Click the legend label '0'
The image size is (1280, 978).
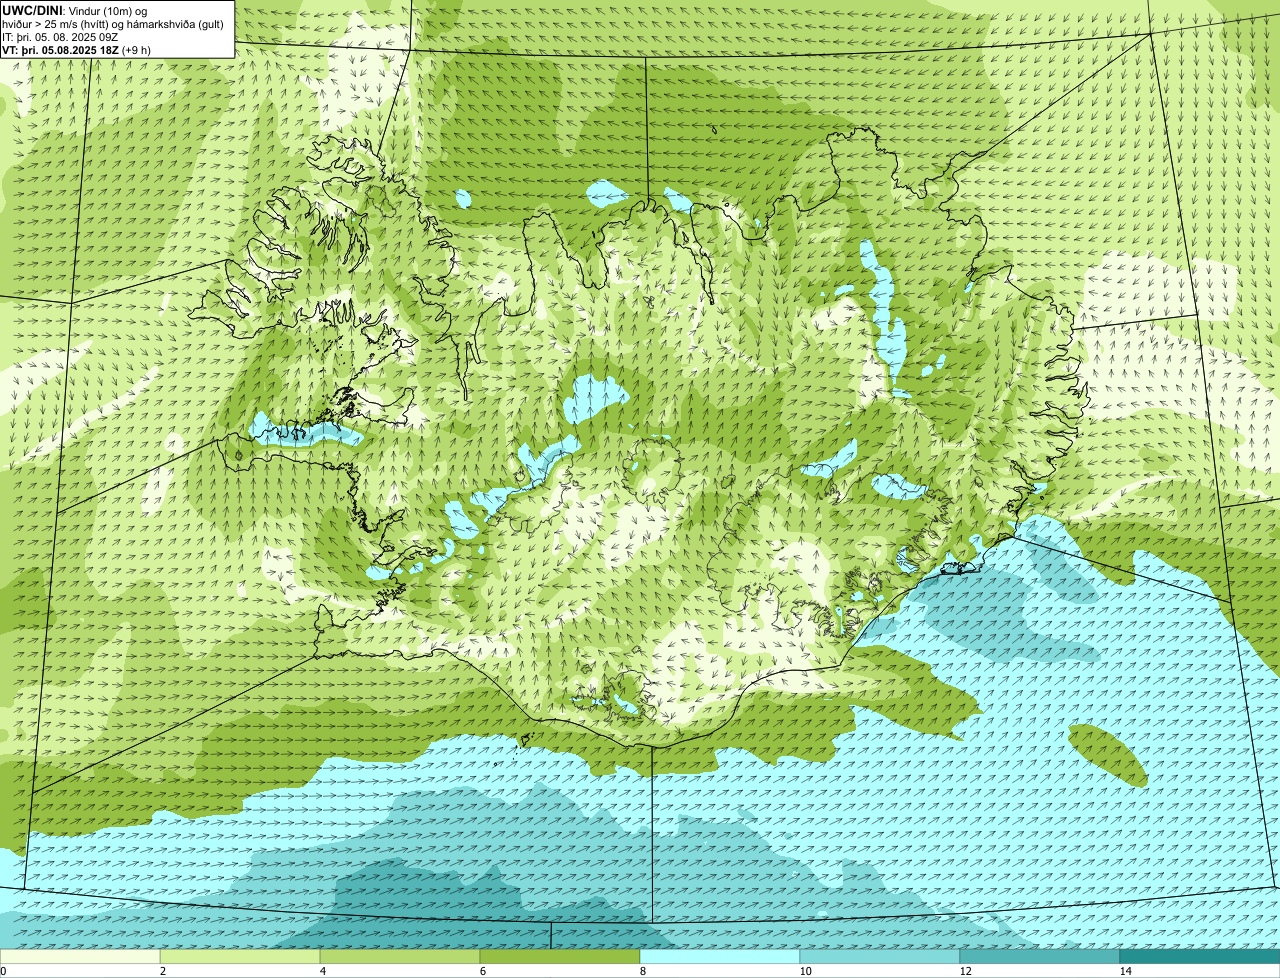(3, 971)
